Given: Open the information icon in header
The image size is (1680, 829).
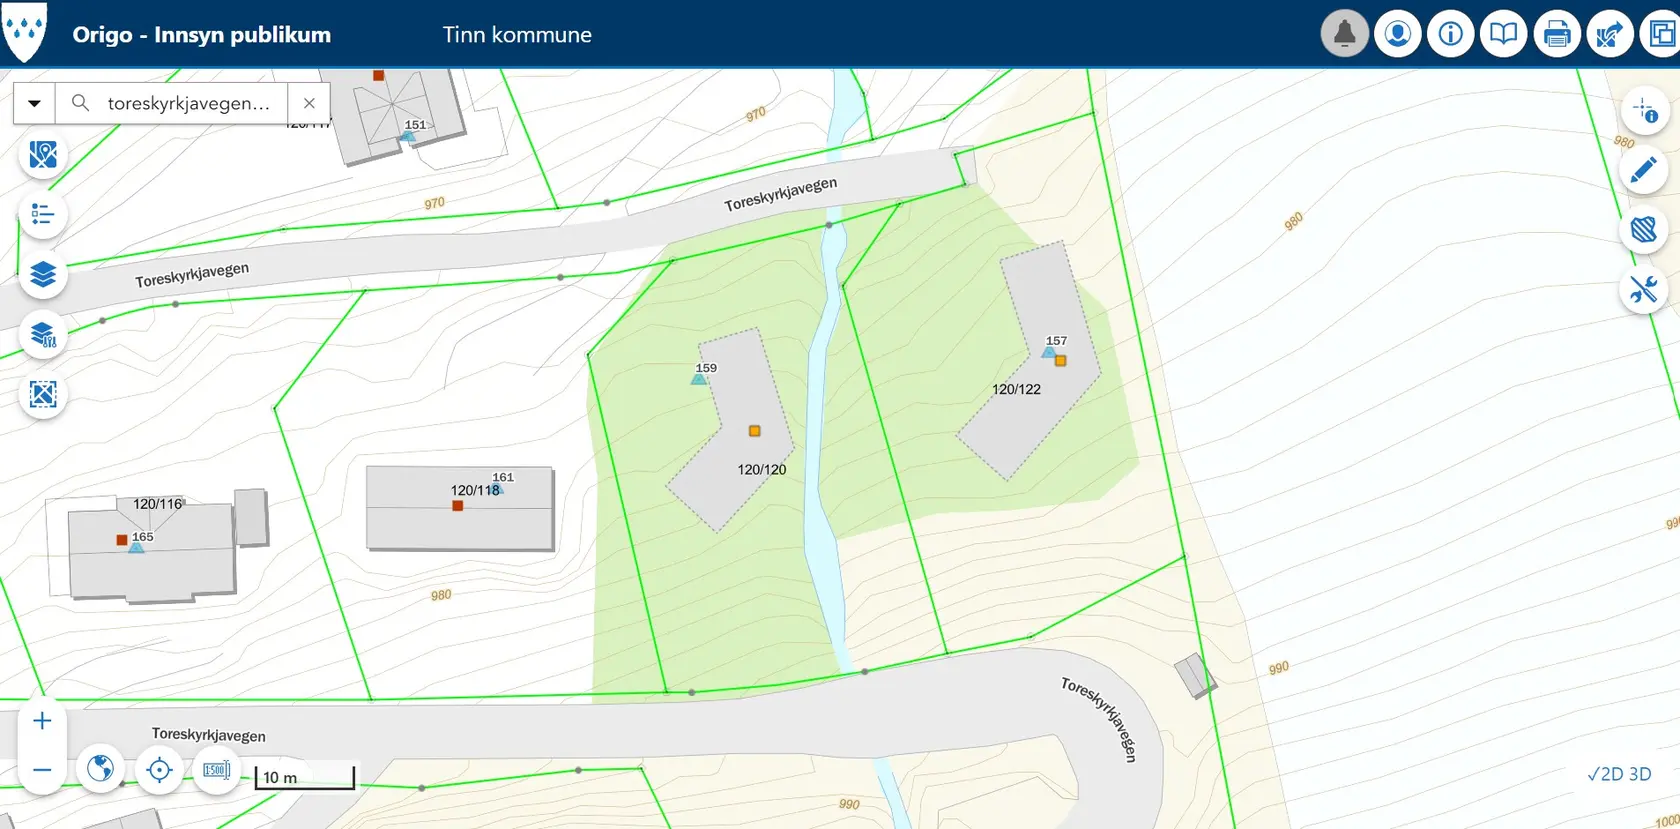Looking at the screenshot, I should [1450, 34].
